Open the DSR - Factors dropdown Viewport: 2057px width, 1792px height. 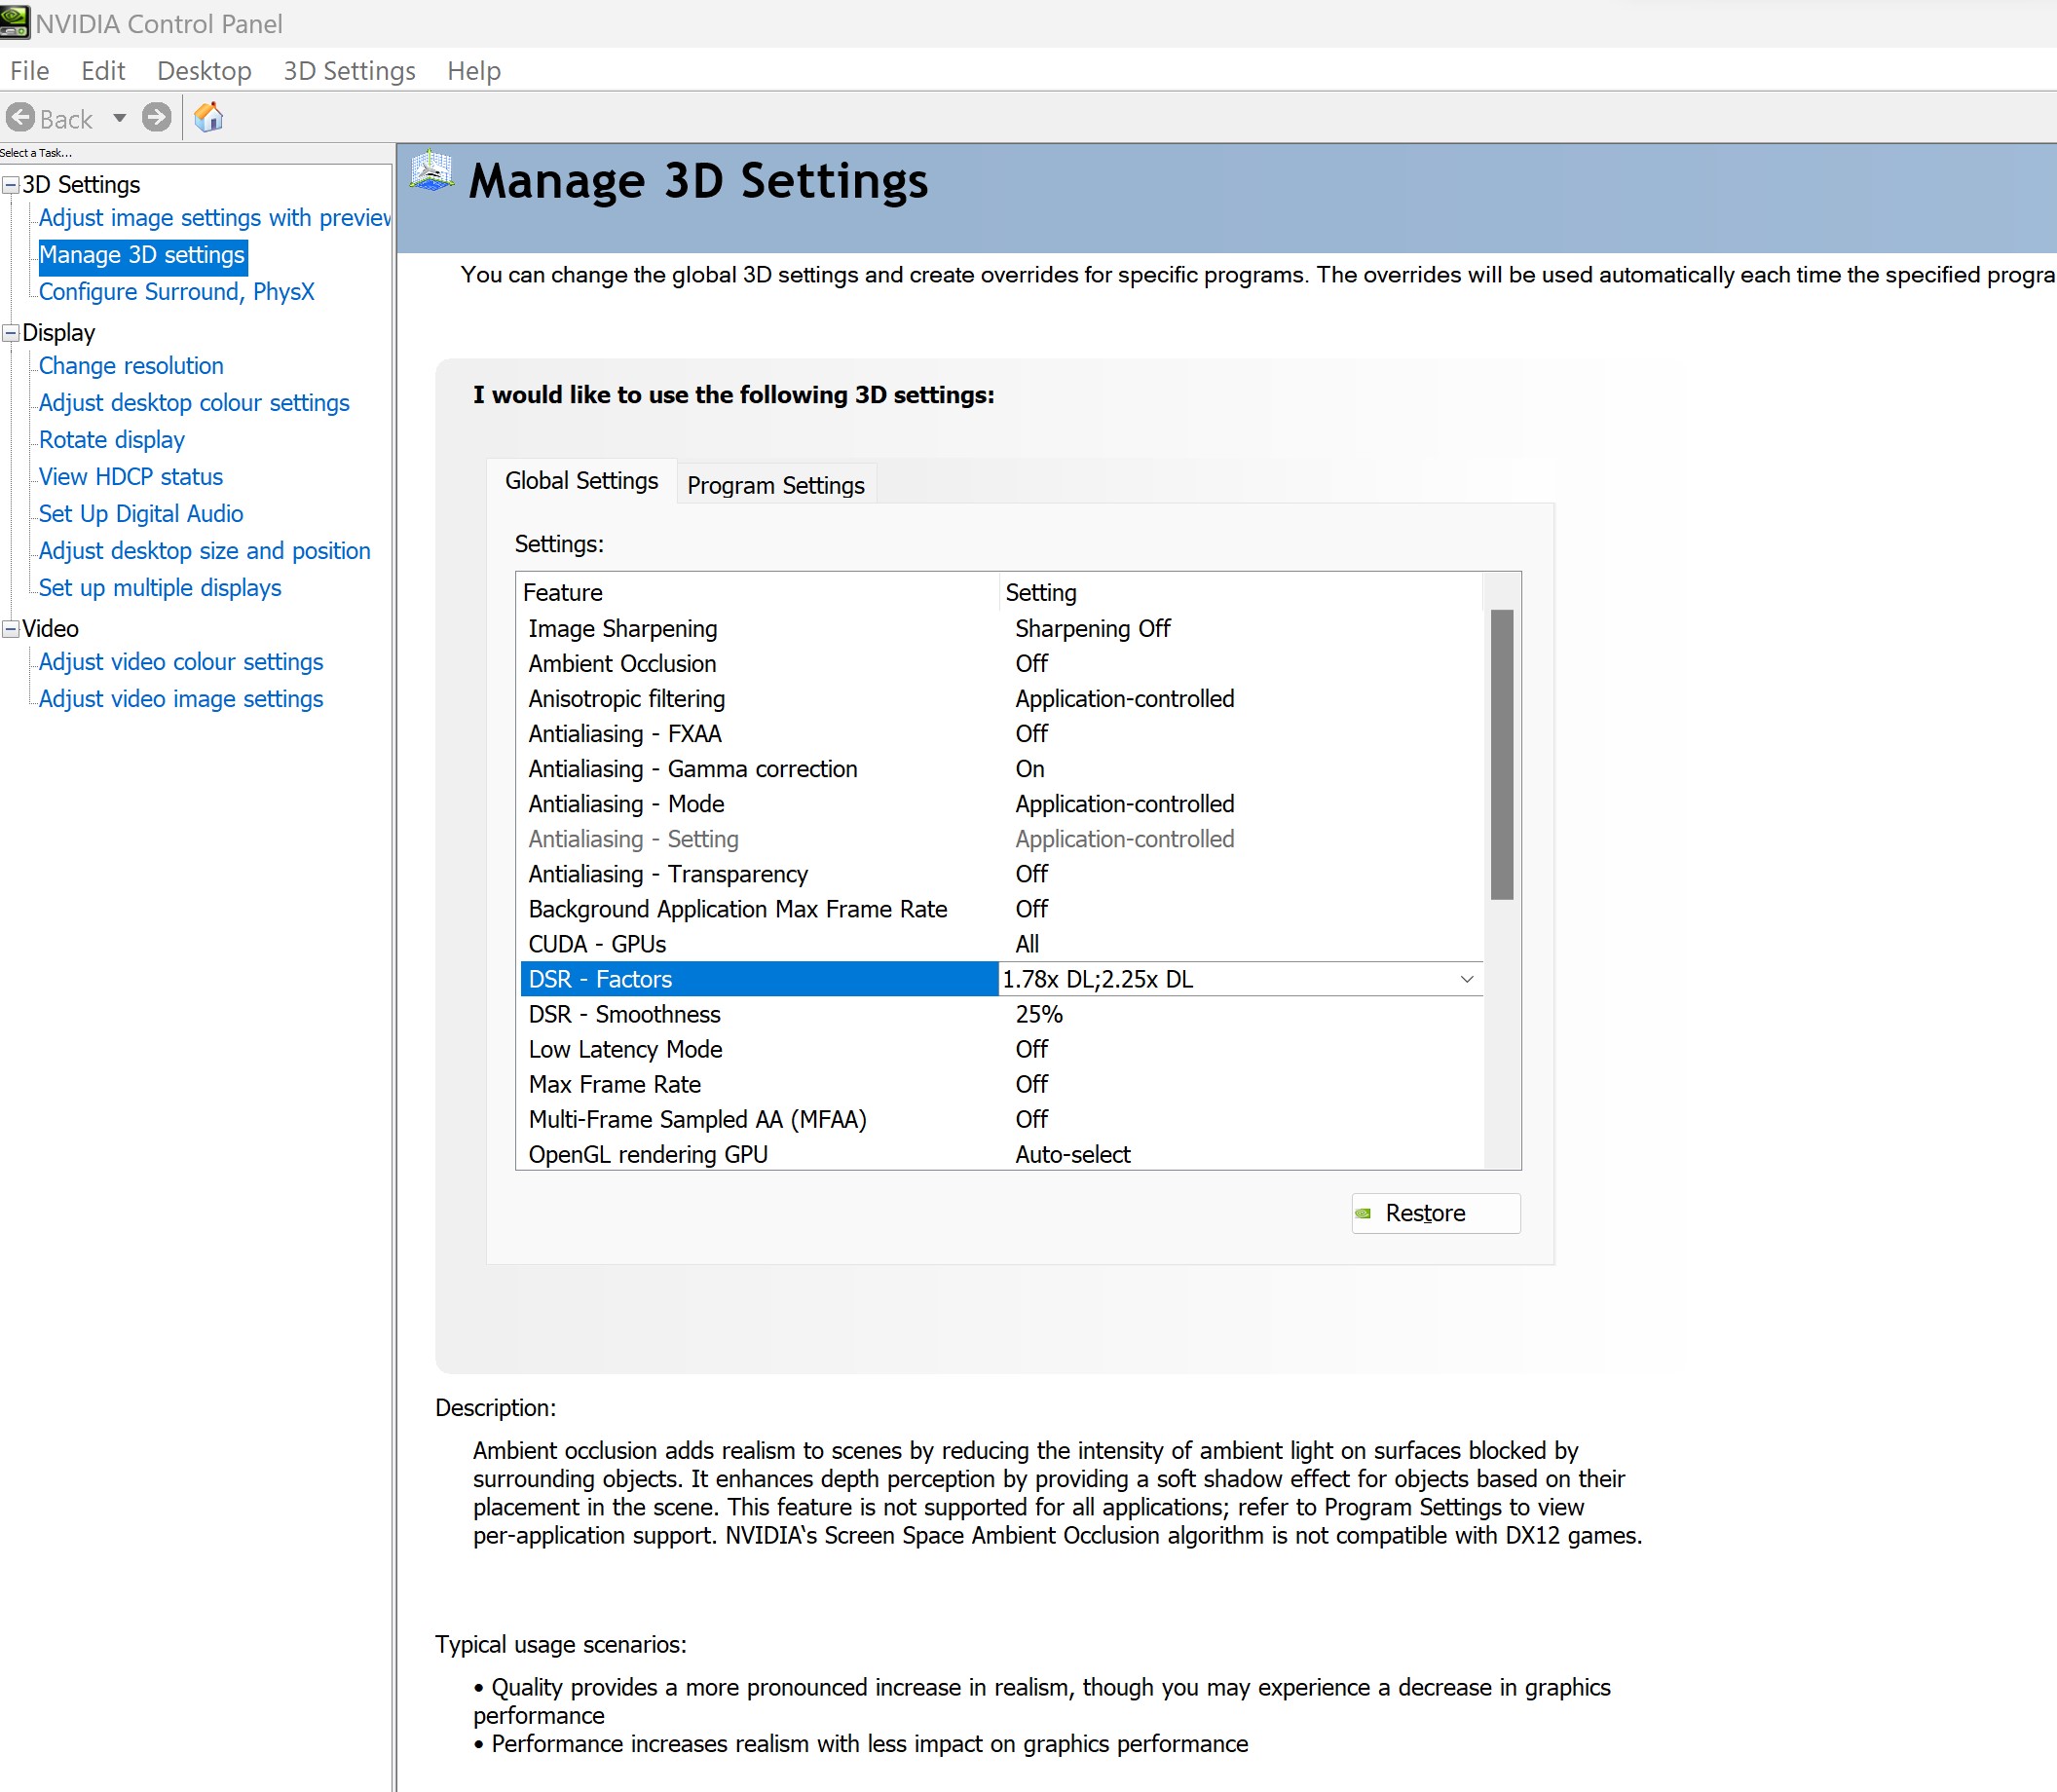pyautogui.click(x=1466, y=979)
